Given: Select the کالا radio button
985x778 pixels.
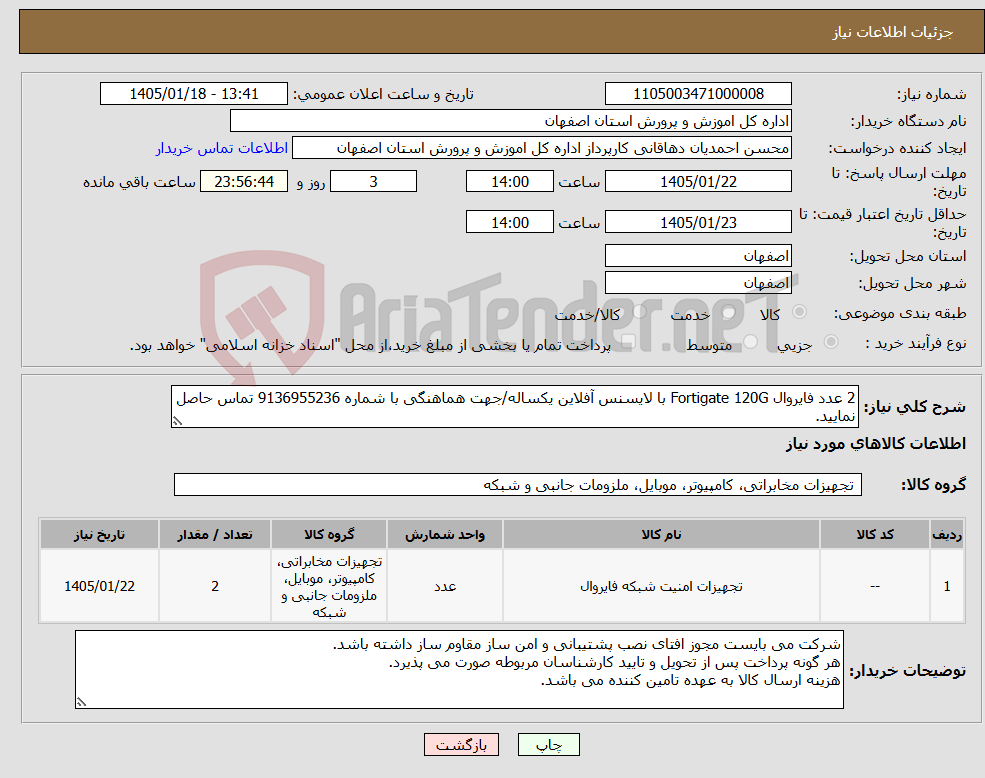Looking at the screenshot, I should click(800, 312).
